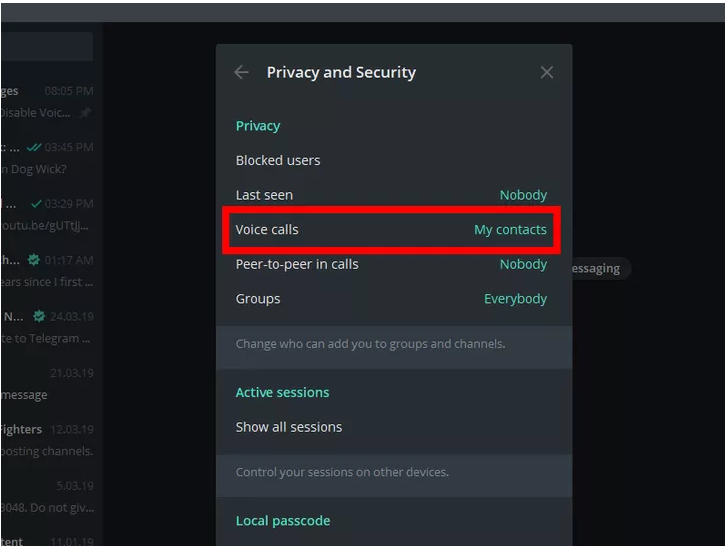
Task: Select the chat dated 5.03.19
Action: click(x=48, y=497)
